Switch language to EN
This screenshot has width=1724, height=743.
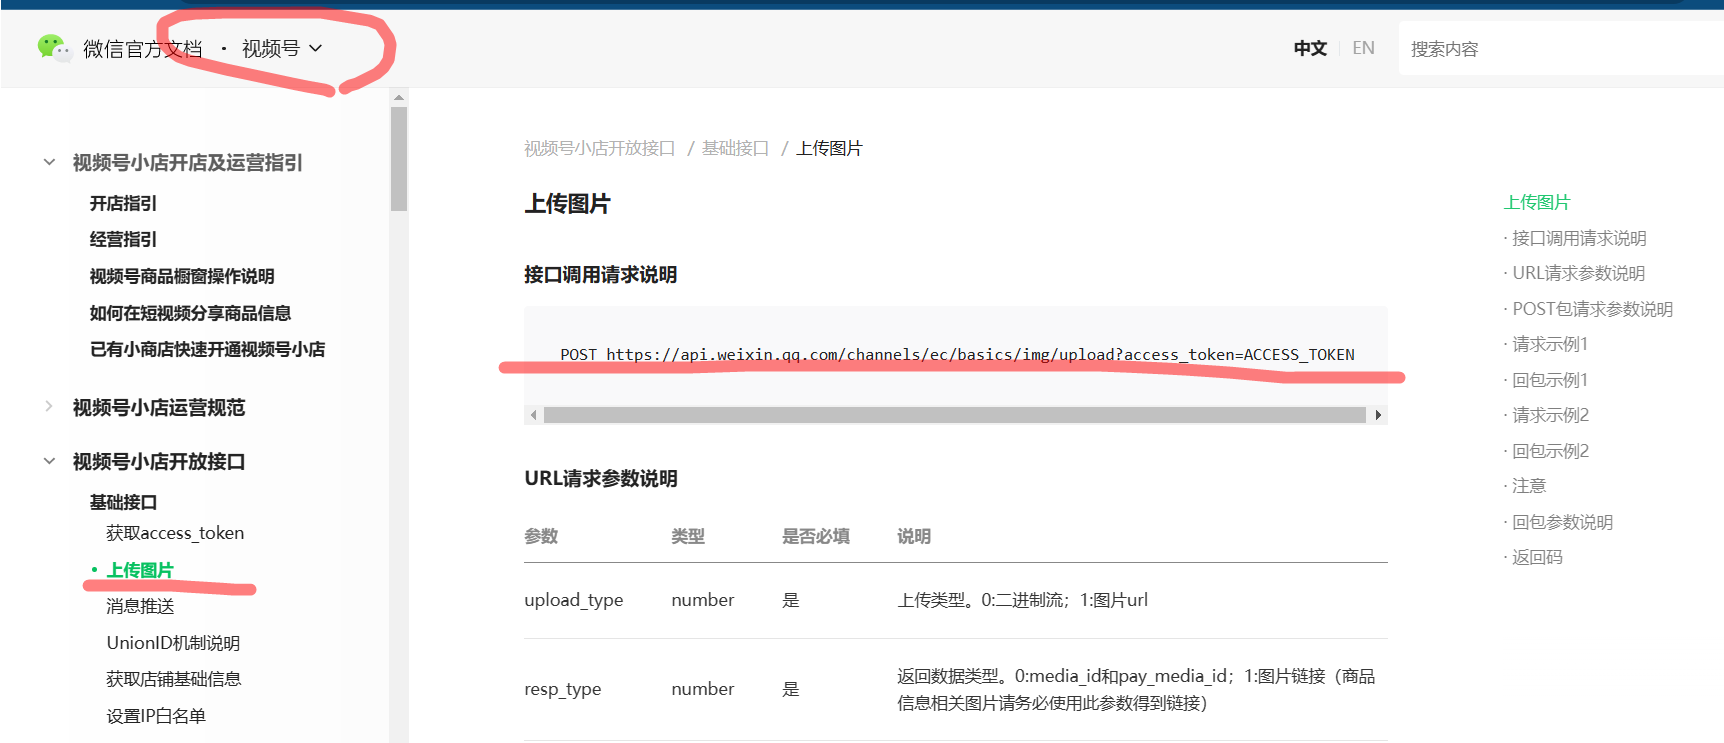tap(1363, 48)
